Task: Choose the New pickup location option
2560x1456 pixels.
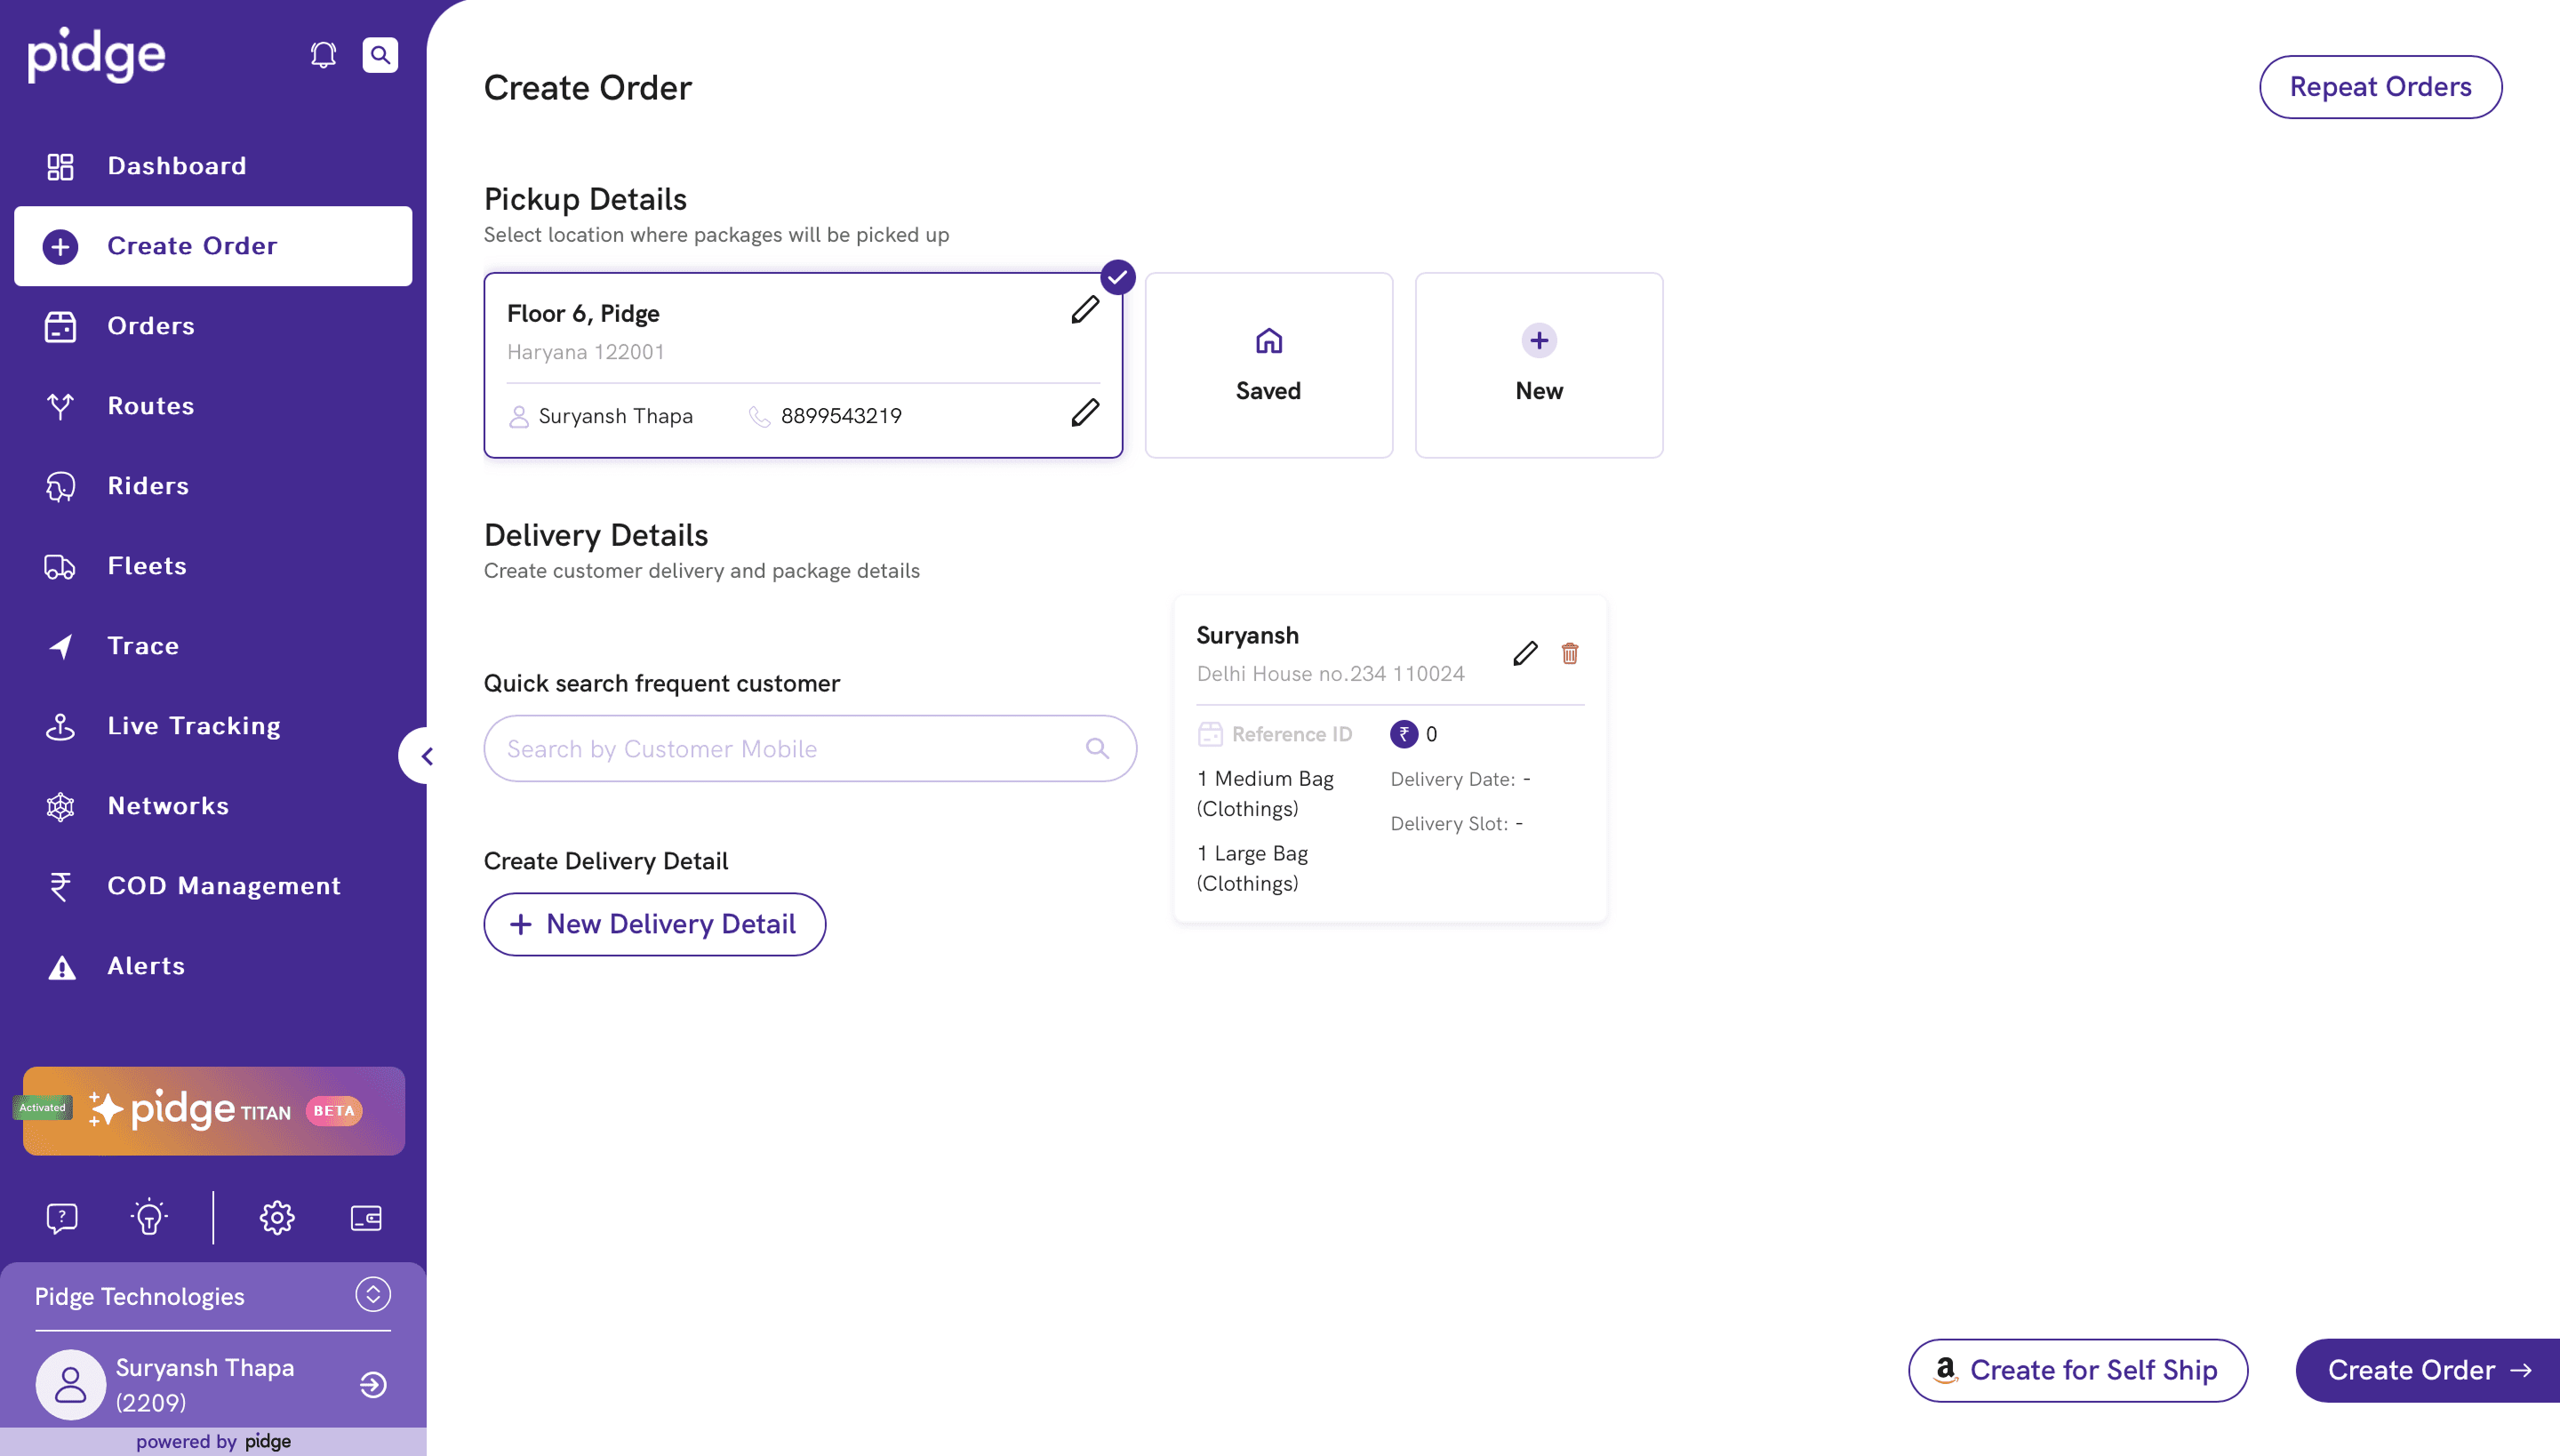Action: tap(1538, 365)
